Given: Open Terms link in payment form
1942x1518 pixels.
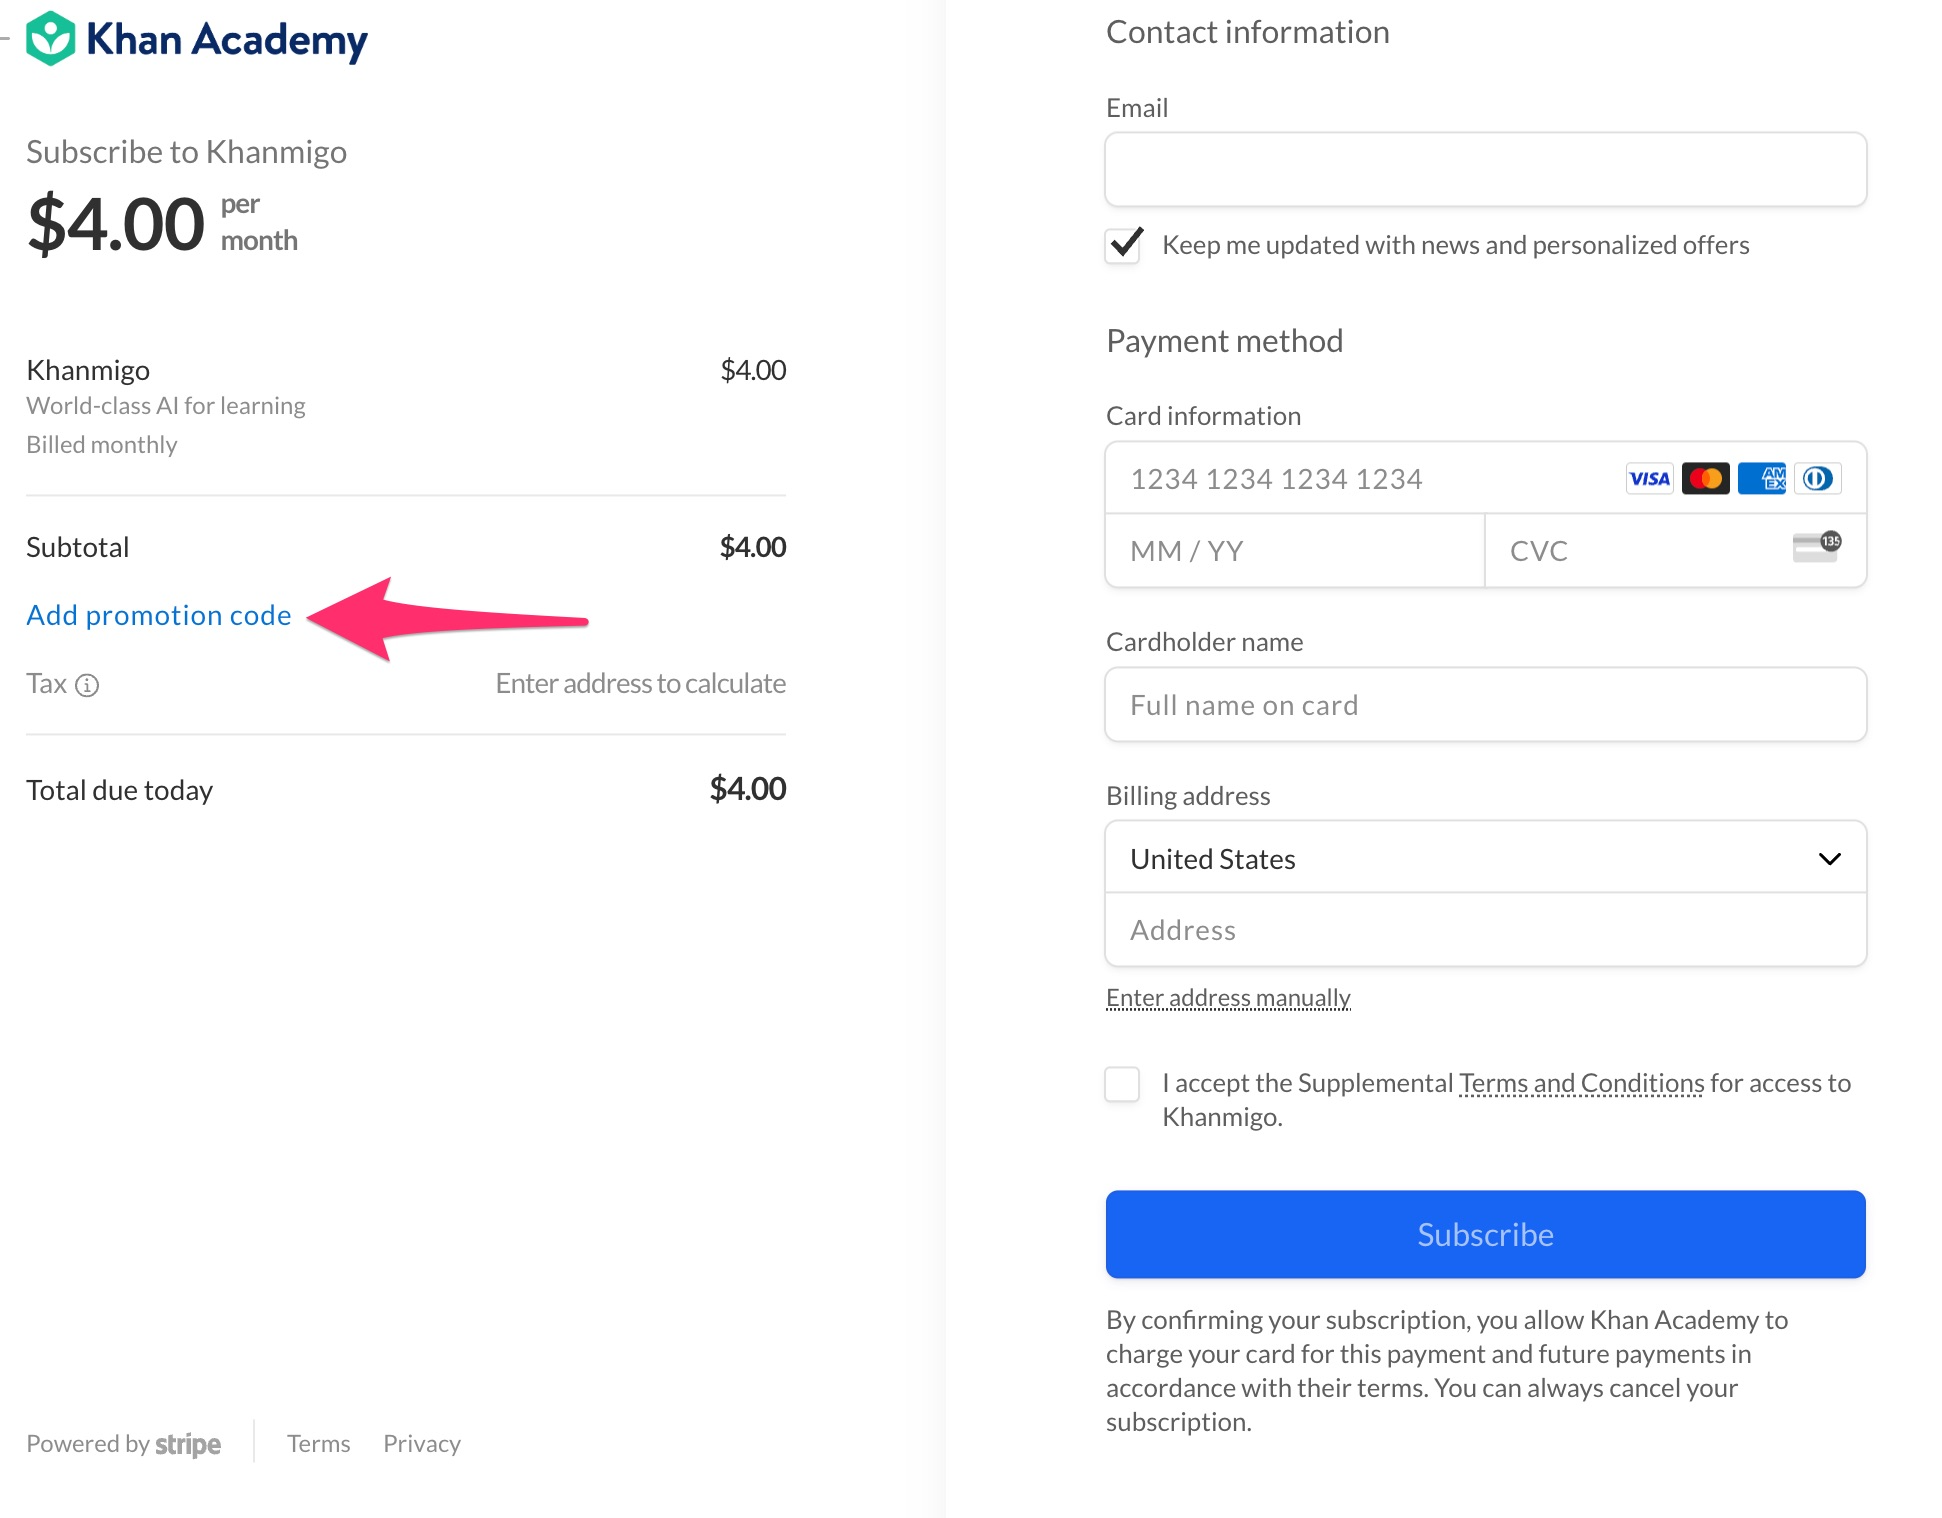Looking at the screenshot, I should click(x=315, y=1441).
